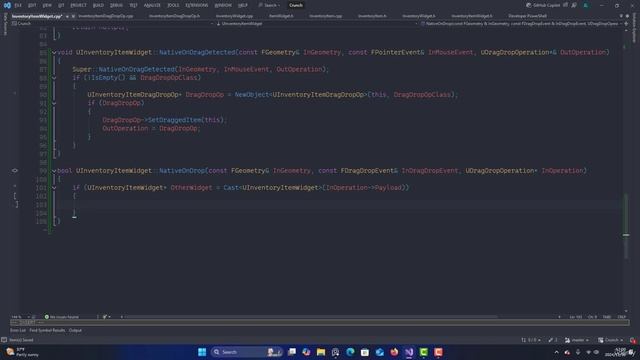Open the zoom level dropdown
The image size is (640, 360).
(20, 317)
